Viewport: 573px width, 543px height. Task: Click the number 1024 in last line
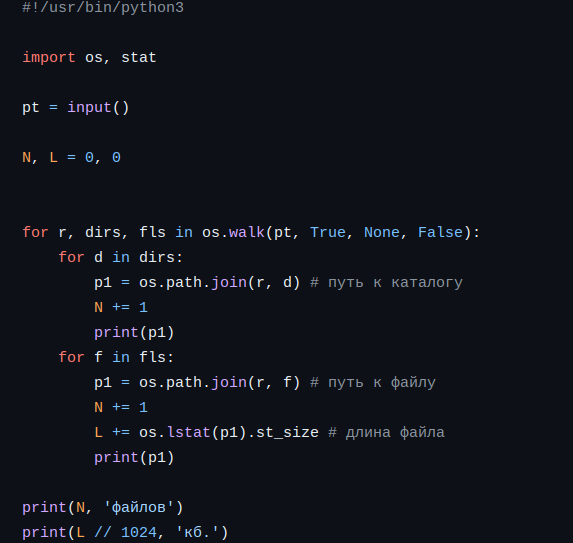click(x=139, y=532)
